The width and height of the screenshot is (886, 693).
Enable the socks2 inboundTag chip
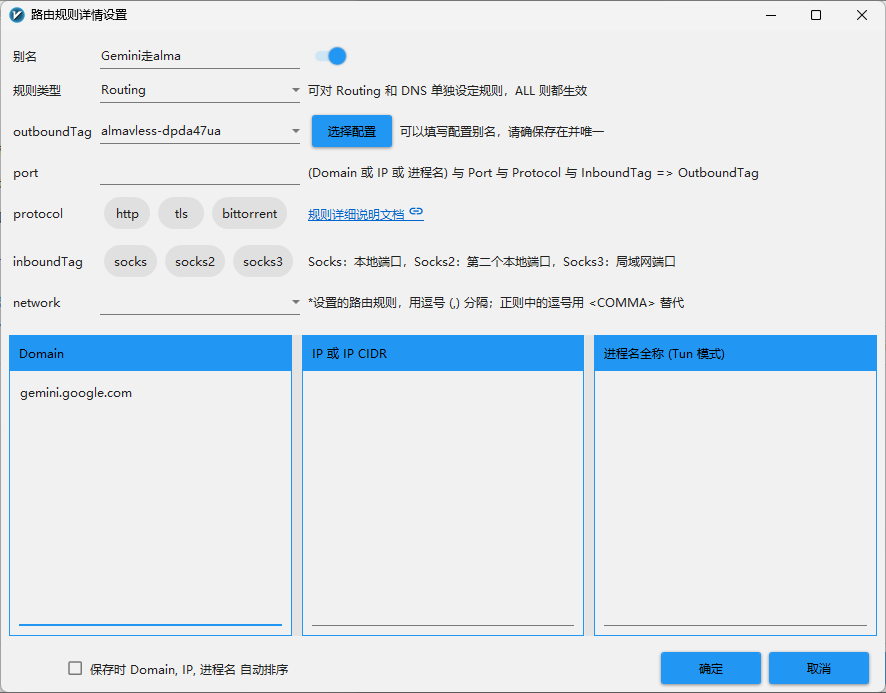pyautogui.click(x=195, y=262)
